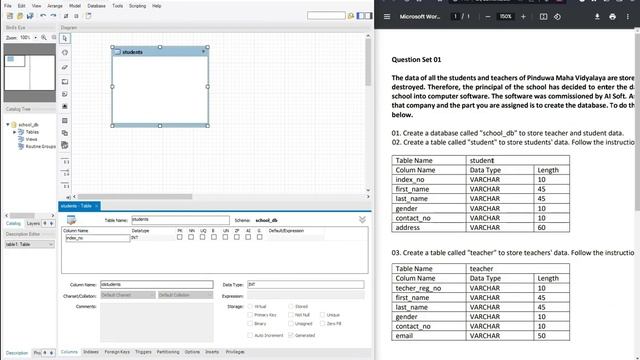
Task: Collapse the table editor header with double chevron
Action: pyautogui.click(x=362, y=220)
